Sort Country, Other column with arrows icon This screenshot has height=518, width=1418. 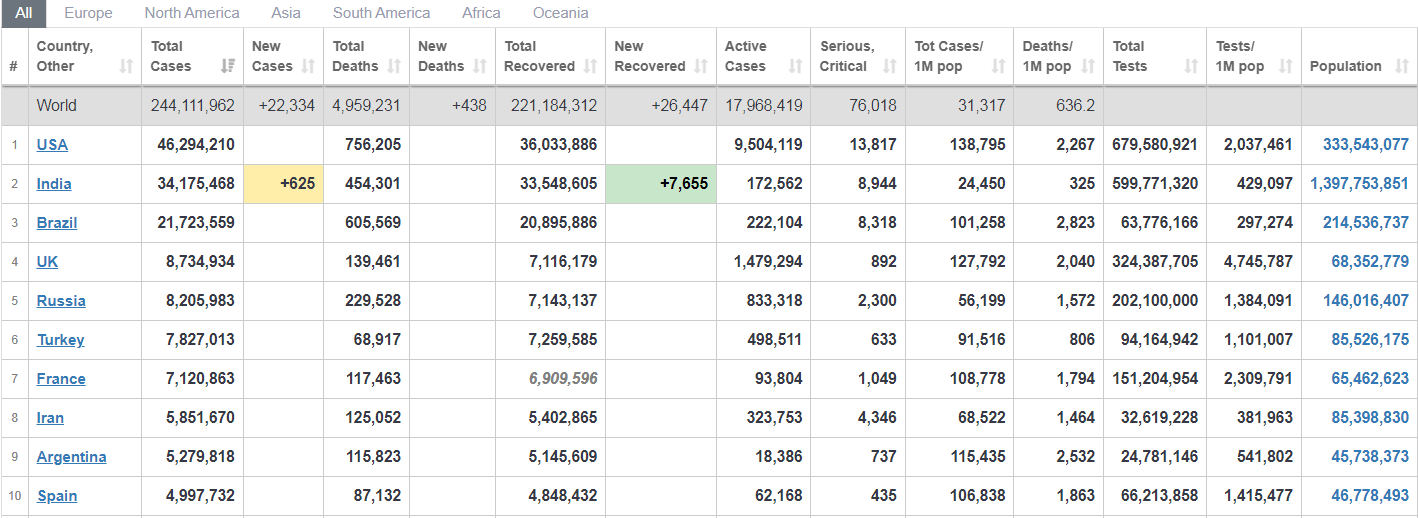[x=126, y=66]
